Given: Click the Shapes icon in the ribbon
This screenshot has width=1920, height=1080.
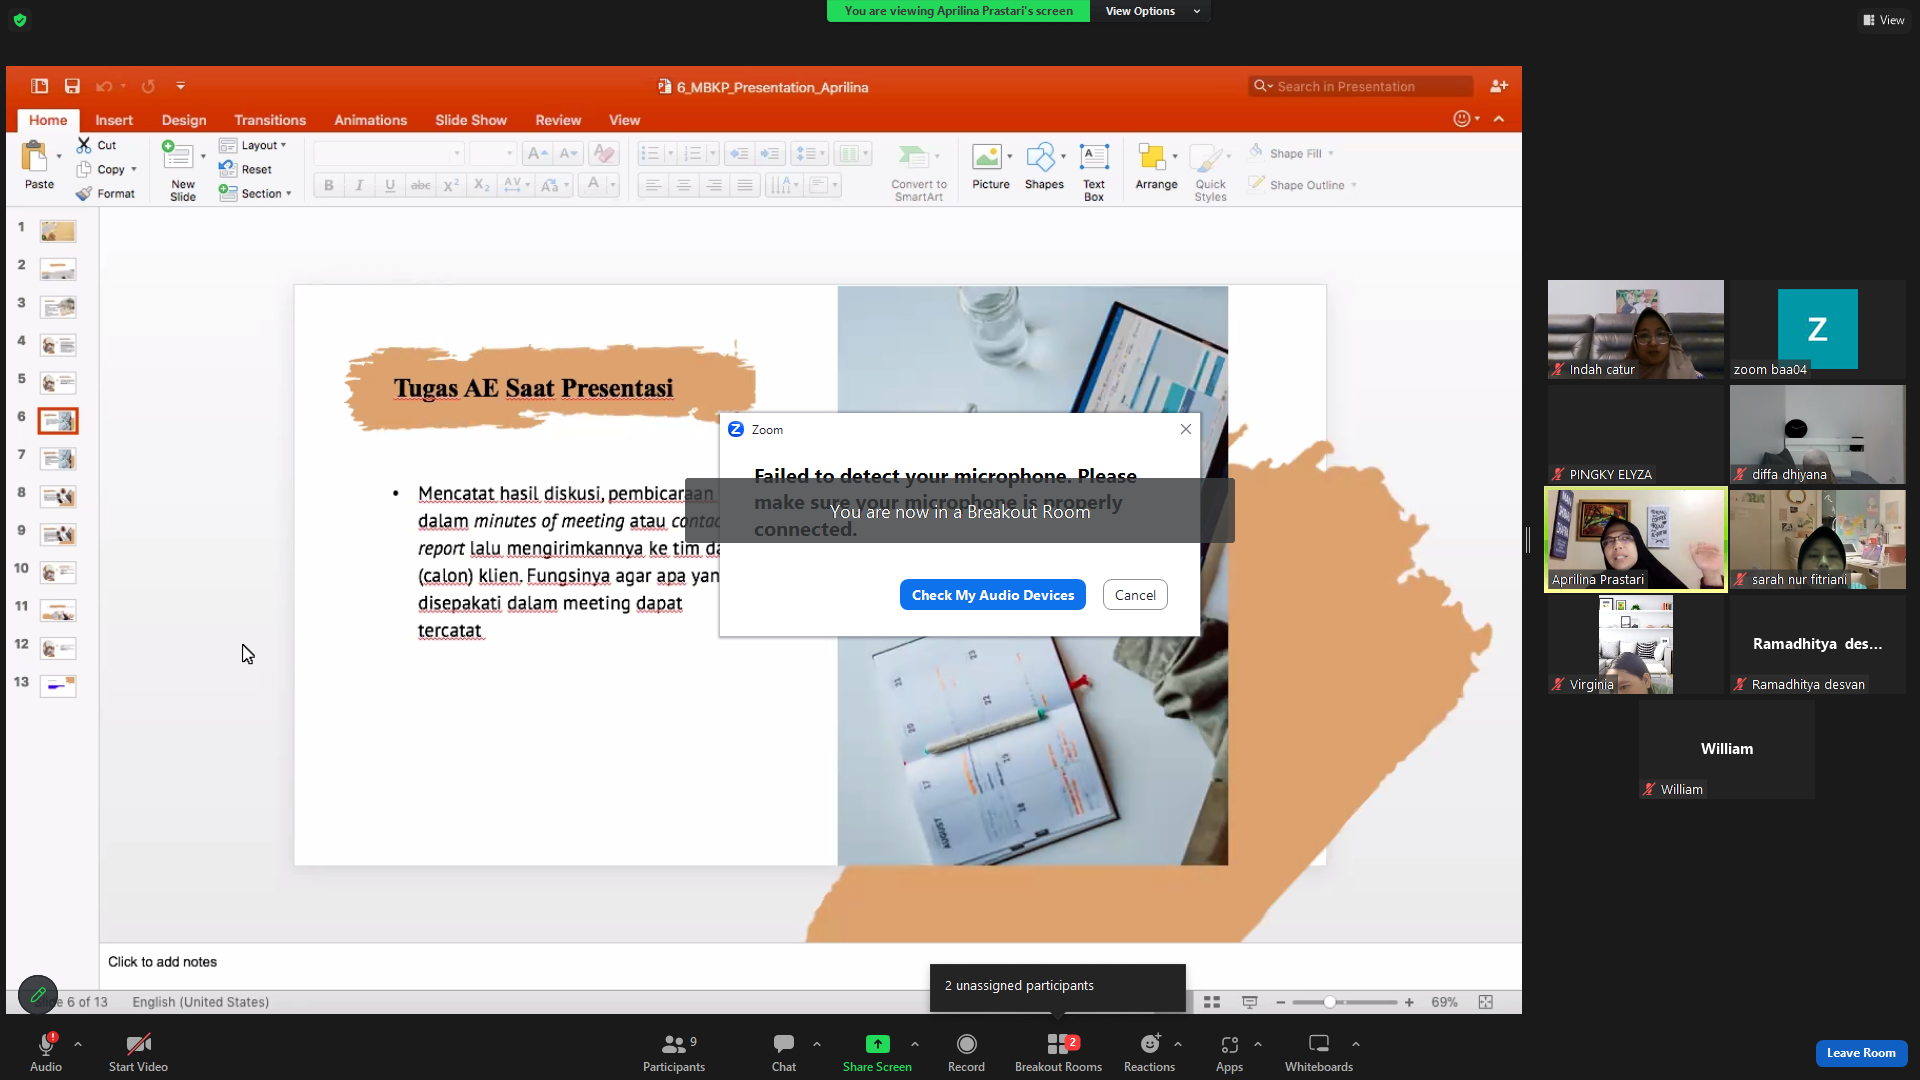Looking at the screenshot, I should pyautogui.click(x=1041, y=157).
